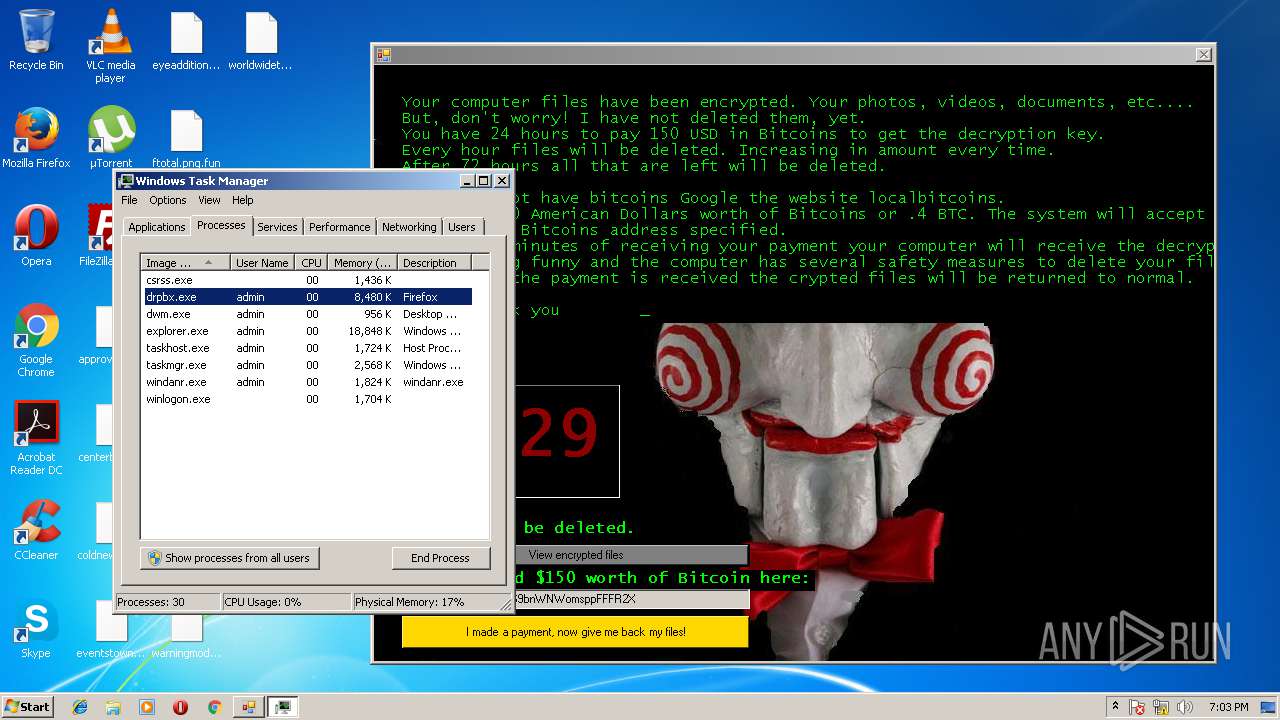Sort processes by Image Name column
Screen dimensions: 1280x720
[x=186, y=263]
